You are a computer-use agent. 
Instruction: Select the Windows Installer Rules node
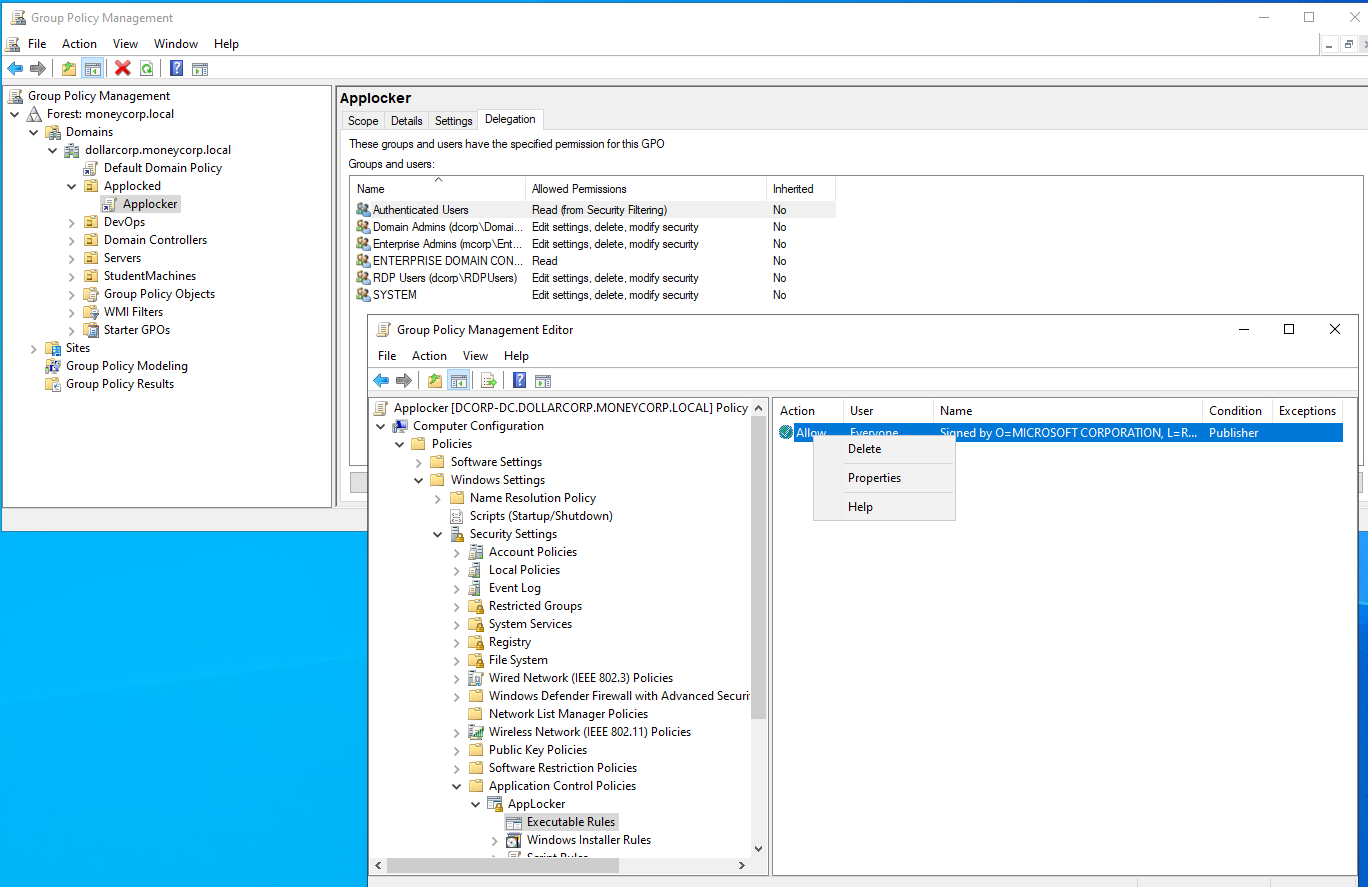(x=588, y=840)
